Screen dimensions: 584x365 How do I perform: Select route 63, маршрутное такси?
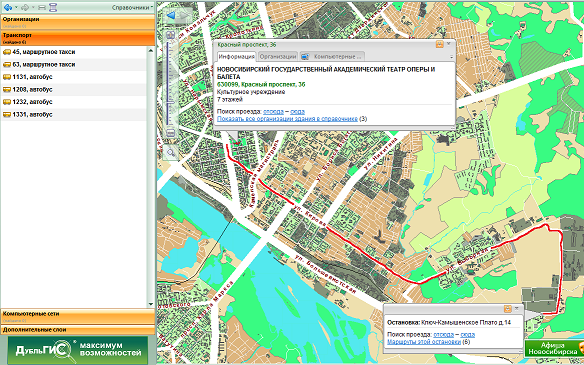click(x=74, y=64)
